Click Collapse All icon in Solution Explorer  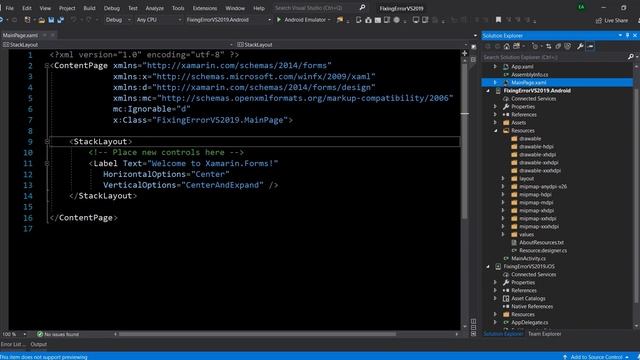558,47
